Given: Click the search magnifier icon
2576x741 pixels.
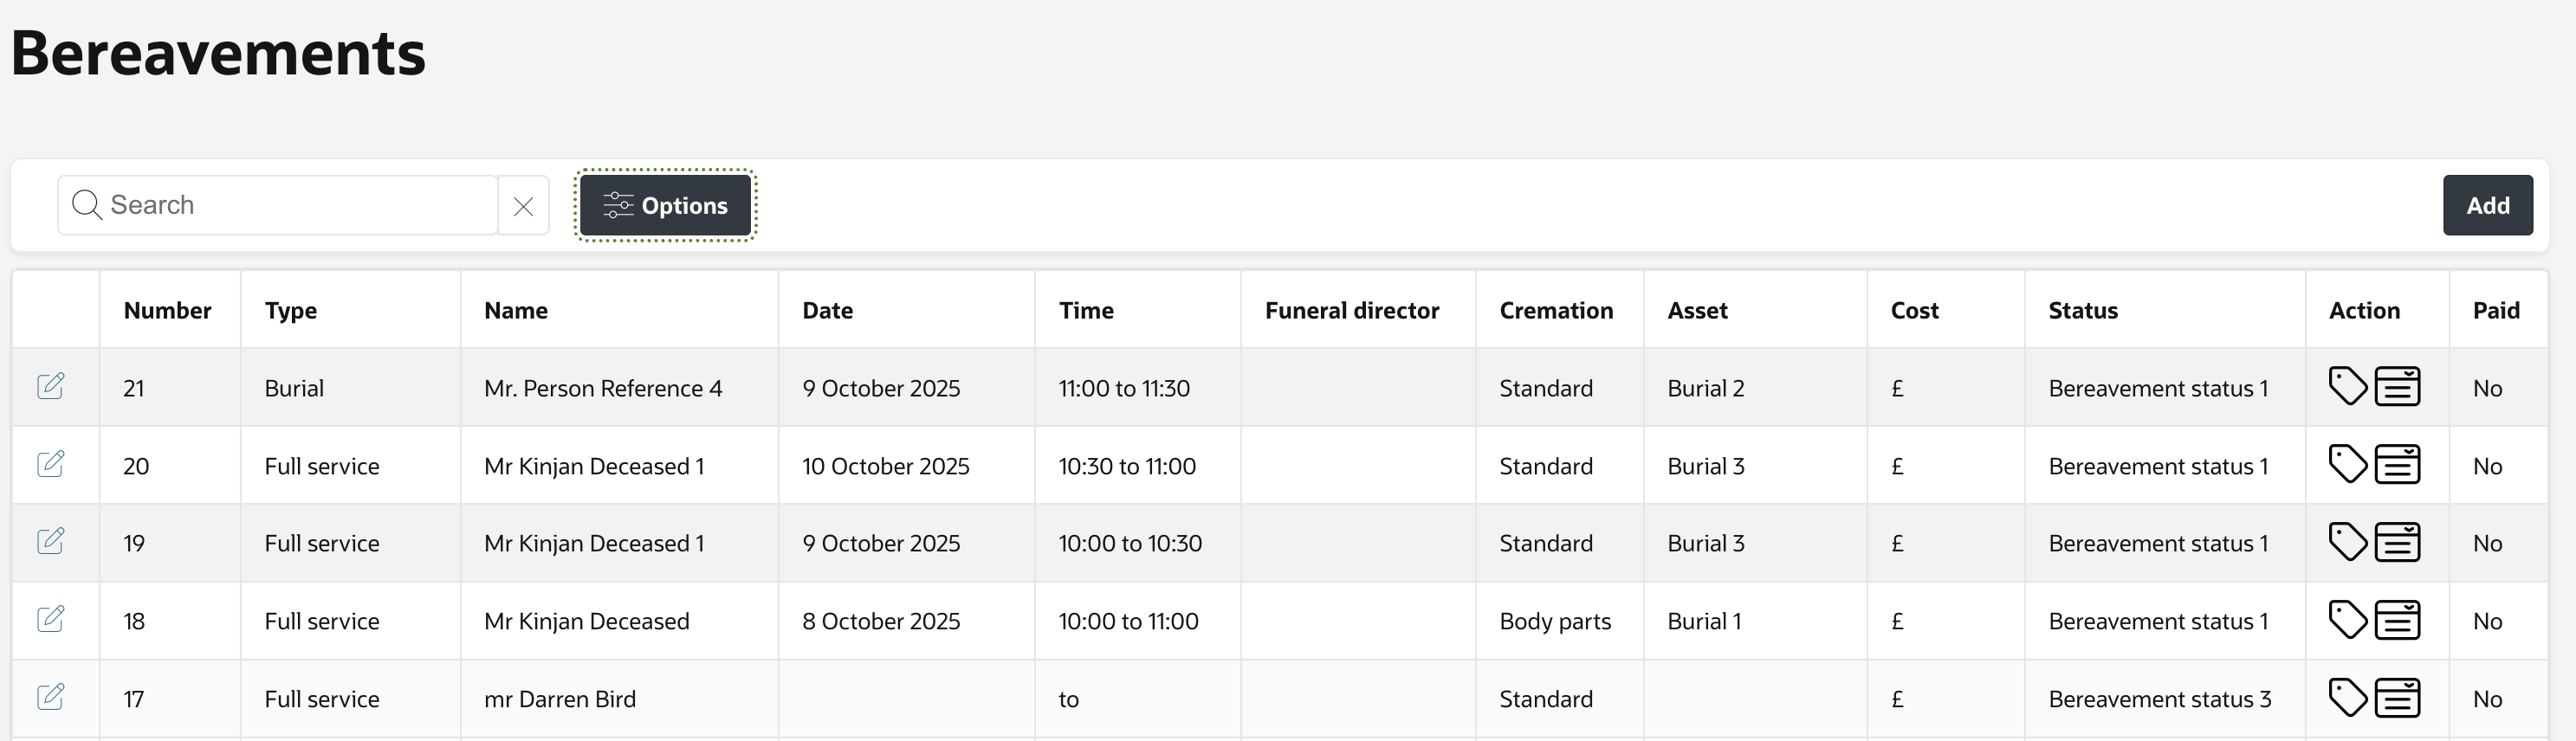Looking at the screenshot, I should 87,206.
